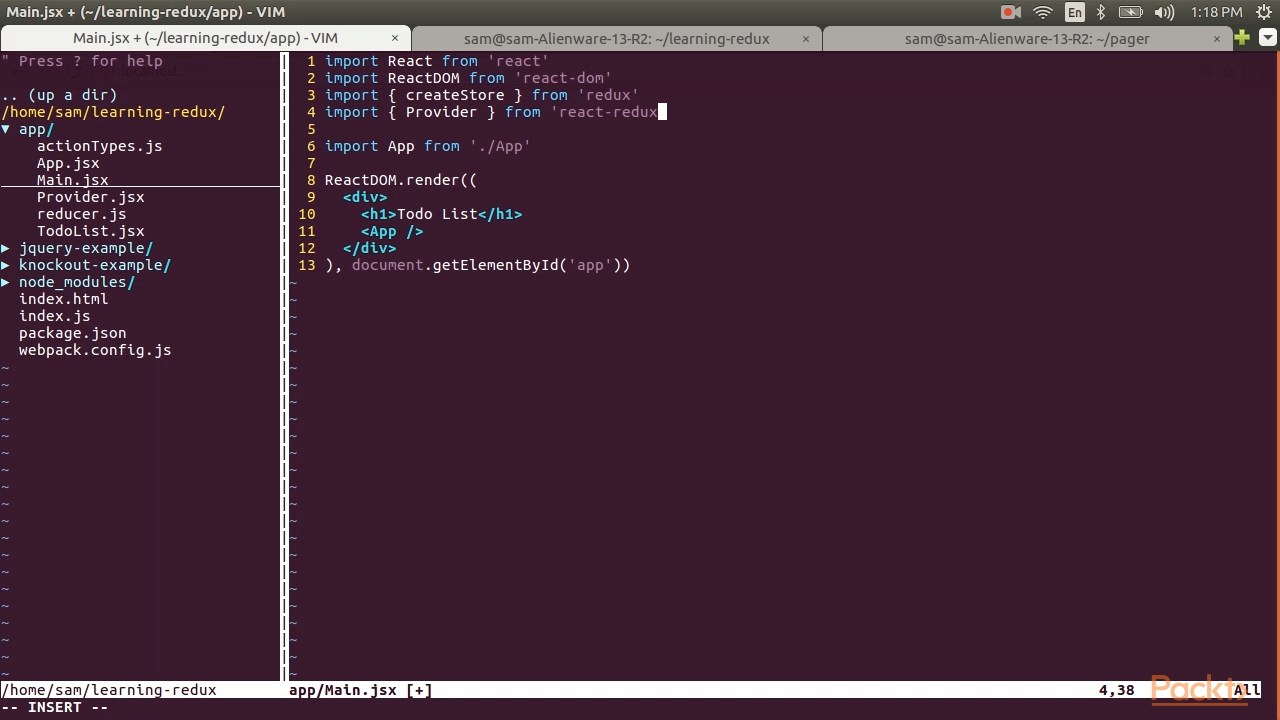Click line number 1 in the editor
1280x720 pixels.
(x=311, y=61)
